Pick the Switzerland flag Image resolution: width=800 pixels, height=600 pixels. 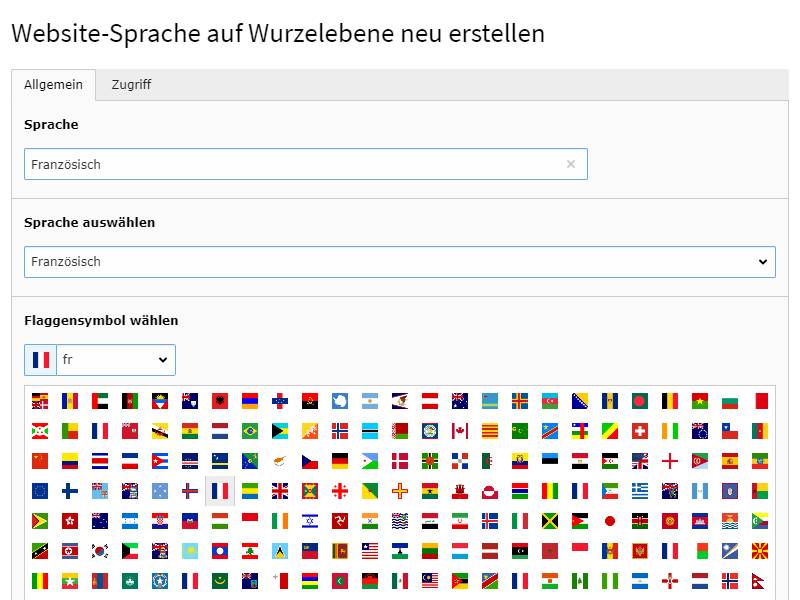(640, 431)
